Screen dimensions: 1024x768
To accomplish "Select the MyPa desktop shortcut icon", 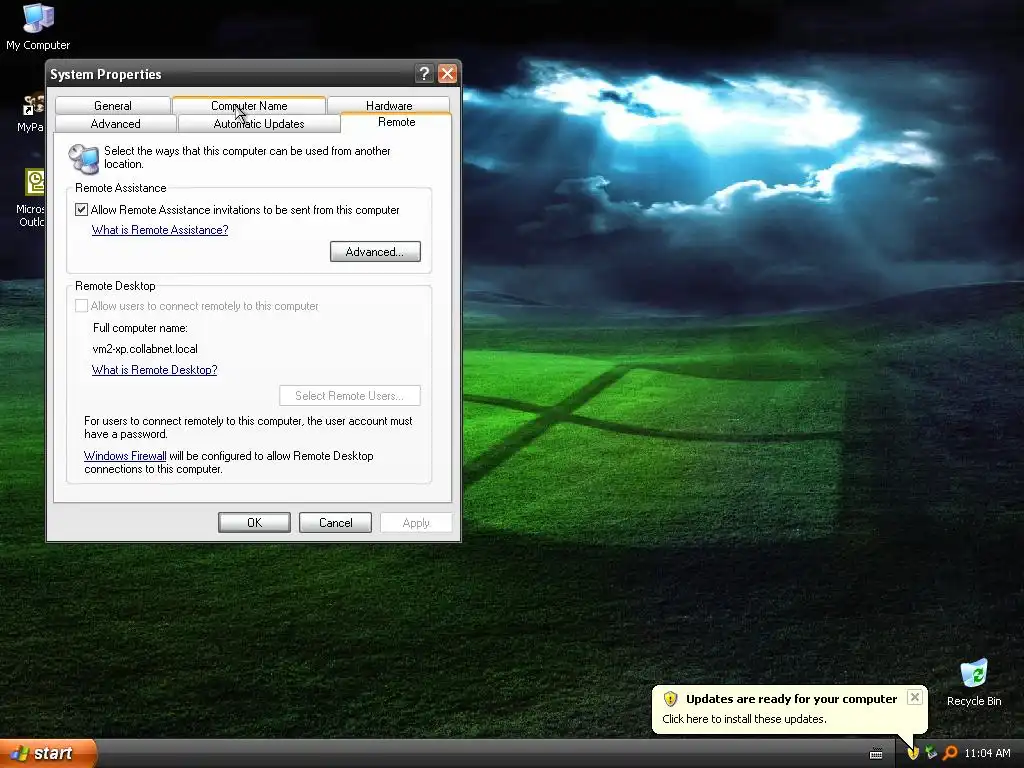I will pyautogui.click(x=31, y=112).
